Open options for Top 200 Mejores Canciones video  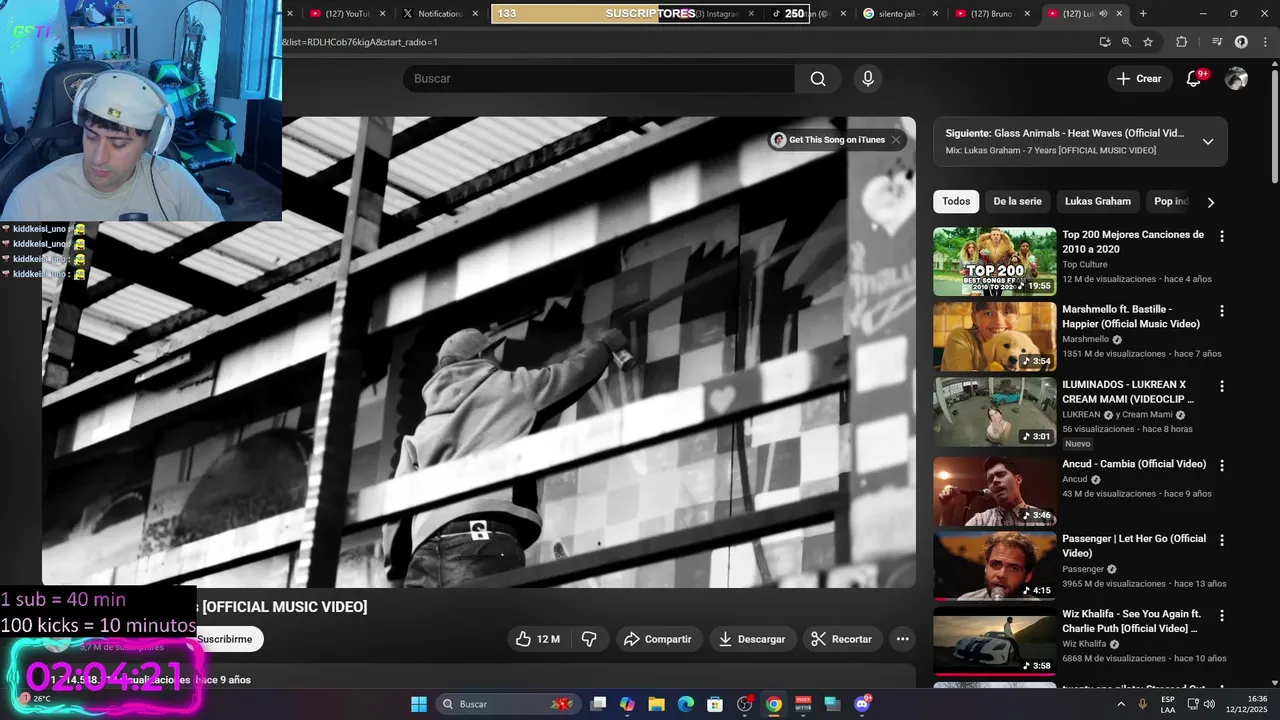[1221, 237]
